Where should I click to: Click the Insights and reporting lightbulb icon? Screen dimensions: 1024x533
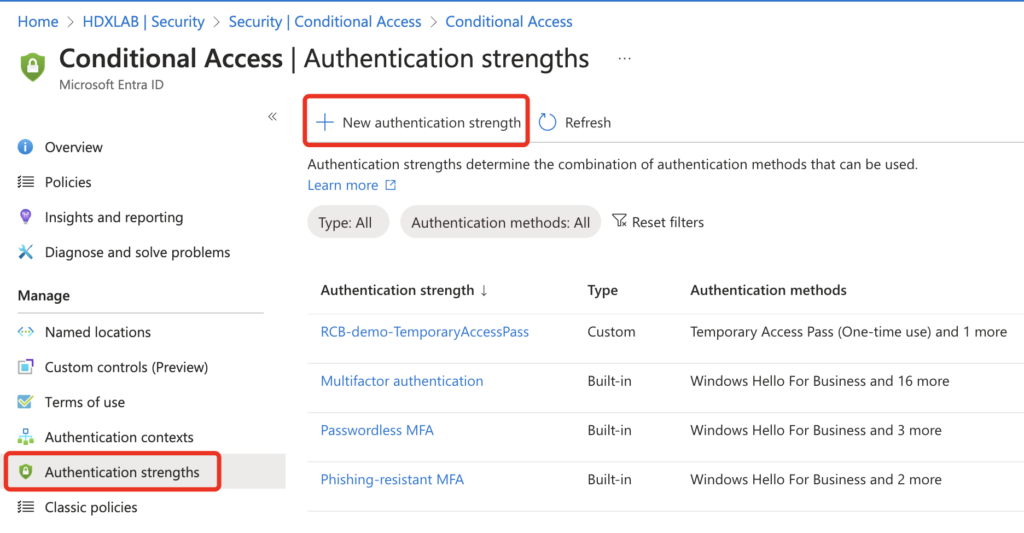point(25,217)
